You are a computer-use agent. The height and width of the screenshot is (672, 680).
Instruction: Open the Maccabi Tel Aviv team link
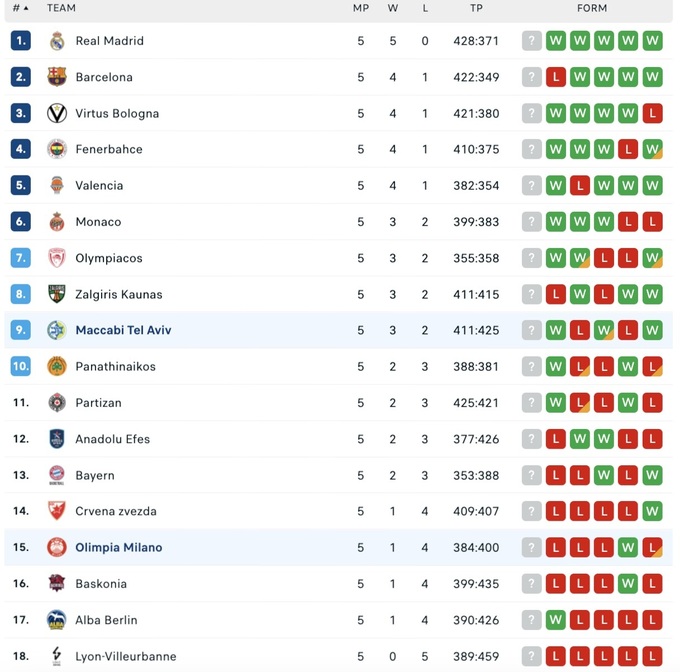tap(123, 330)
